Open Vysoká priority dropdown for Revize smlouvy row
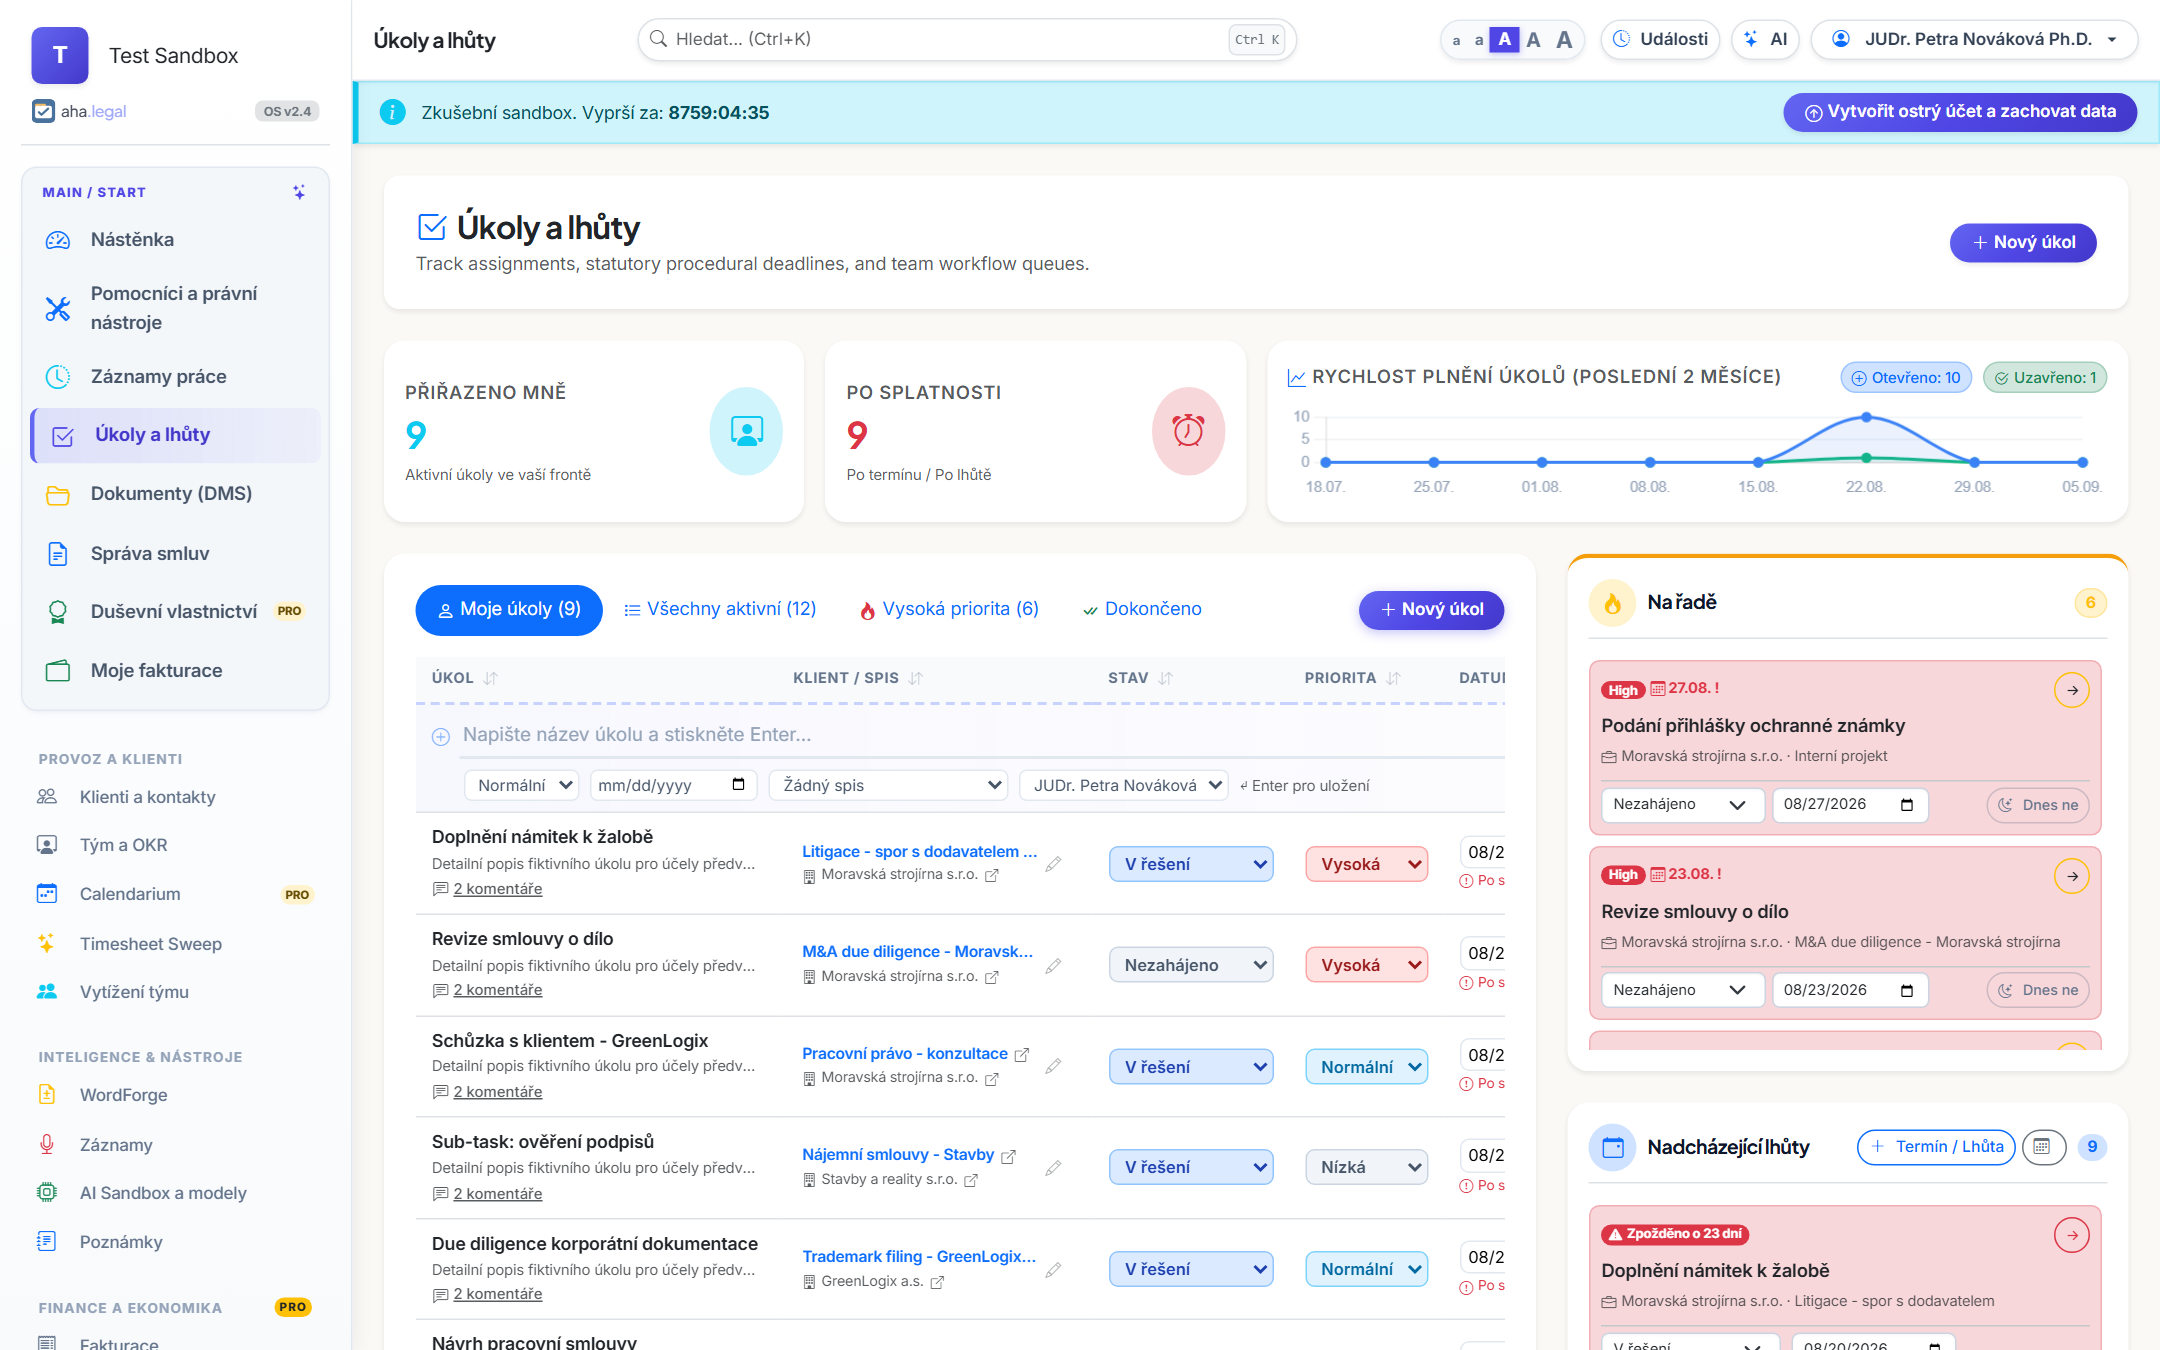The width and height of the screenshot is (2160, 1350). pyautogui.click(x=1367, y=965)
